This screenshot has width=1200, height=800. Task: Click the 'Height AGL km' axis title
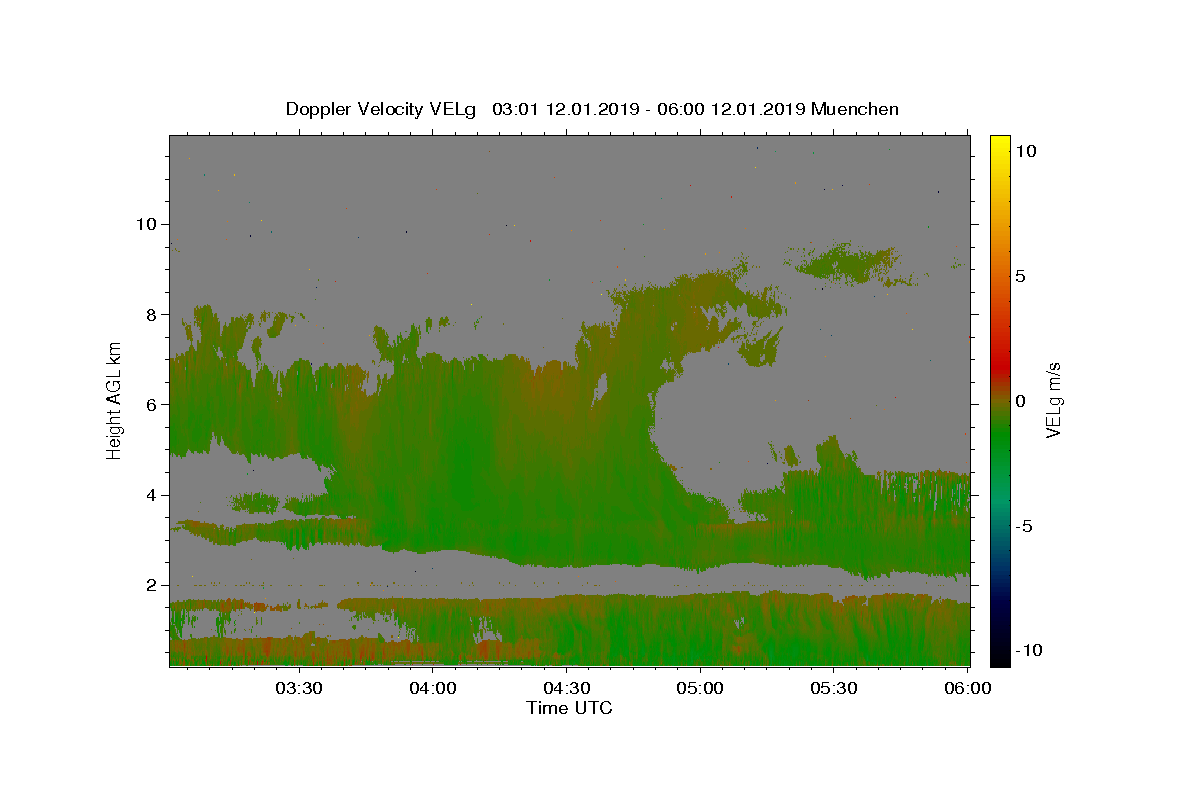point(114,399)
